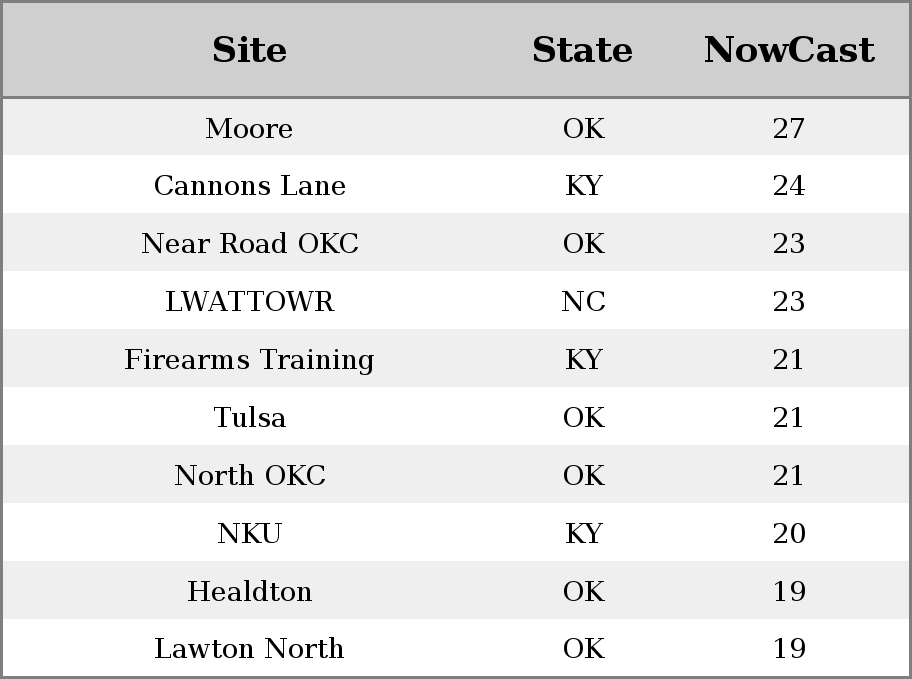Click KY state beside Cannons Lane
This screenshot has width=912, height=679.
pyautogui.click(x=583, y=186)
